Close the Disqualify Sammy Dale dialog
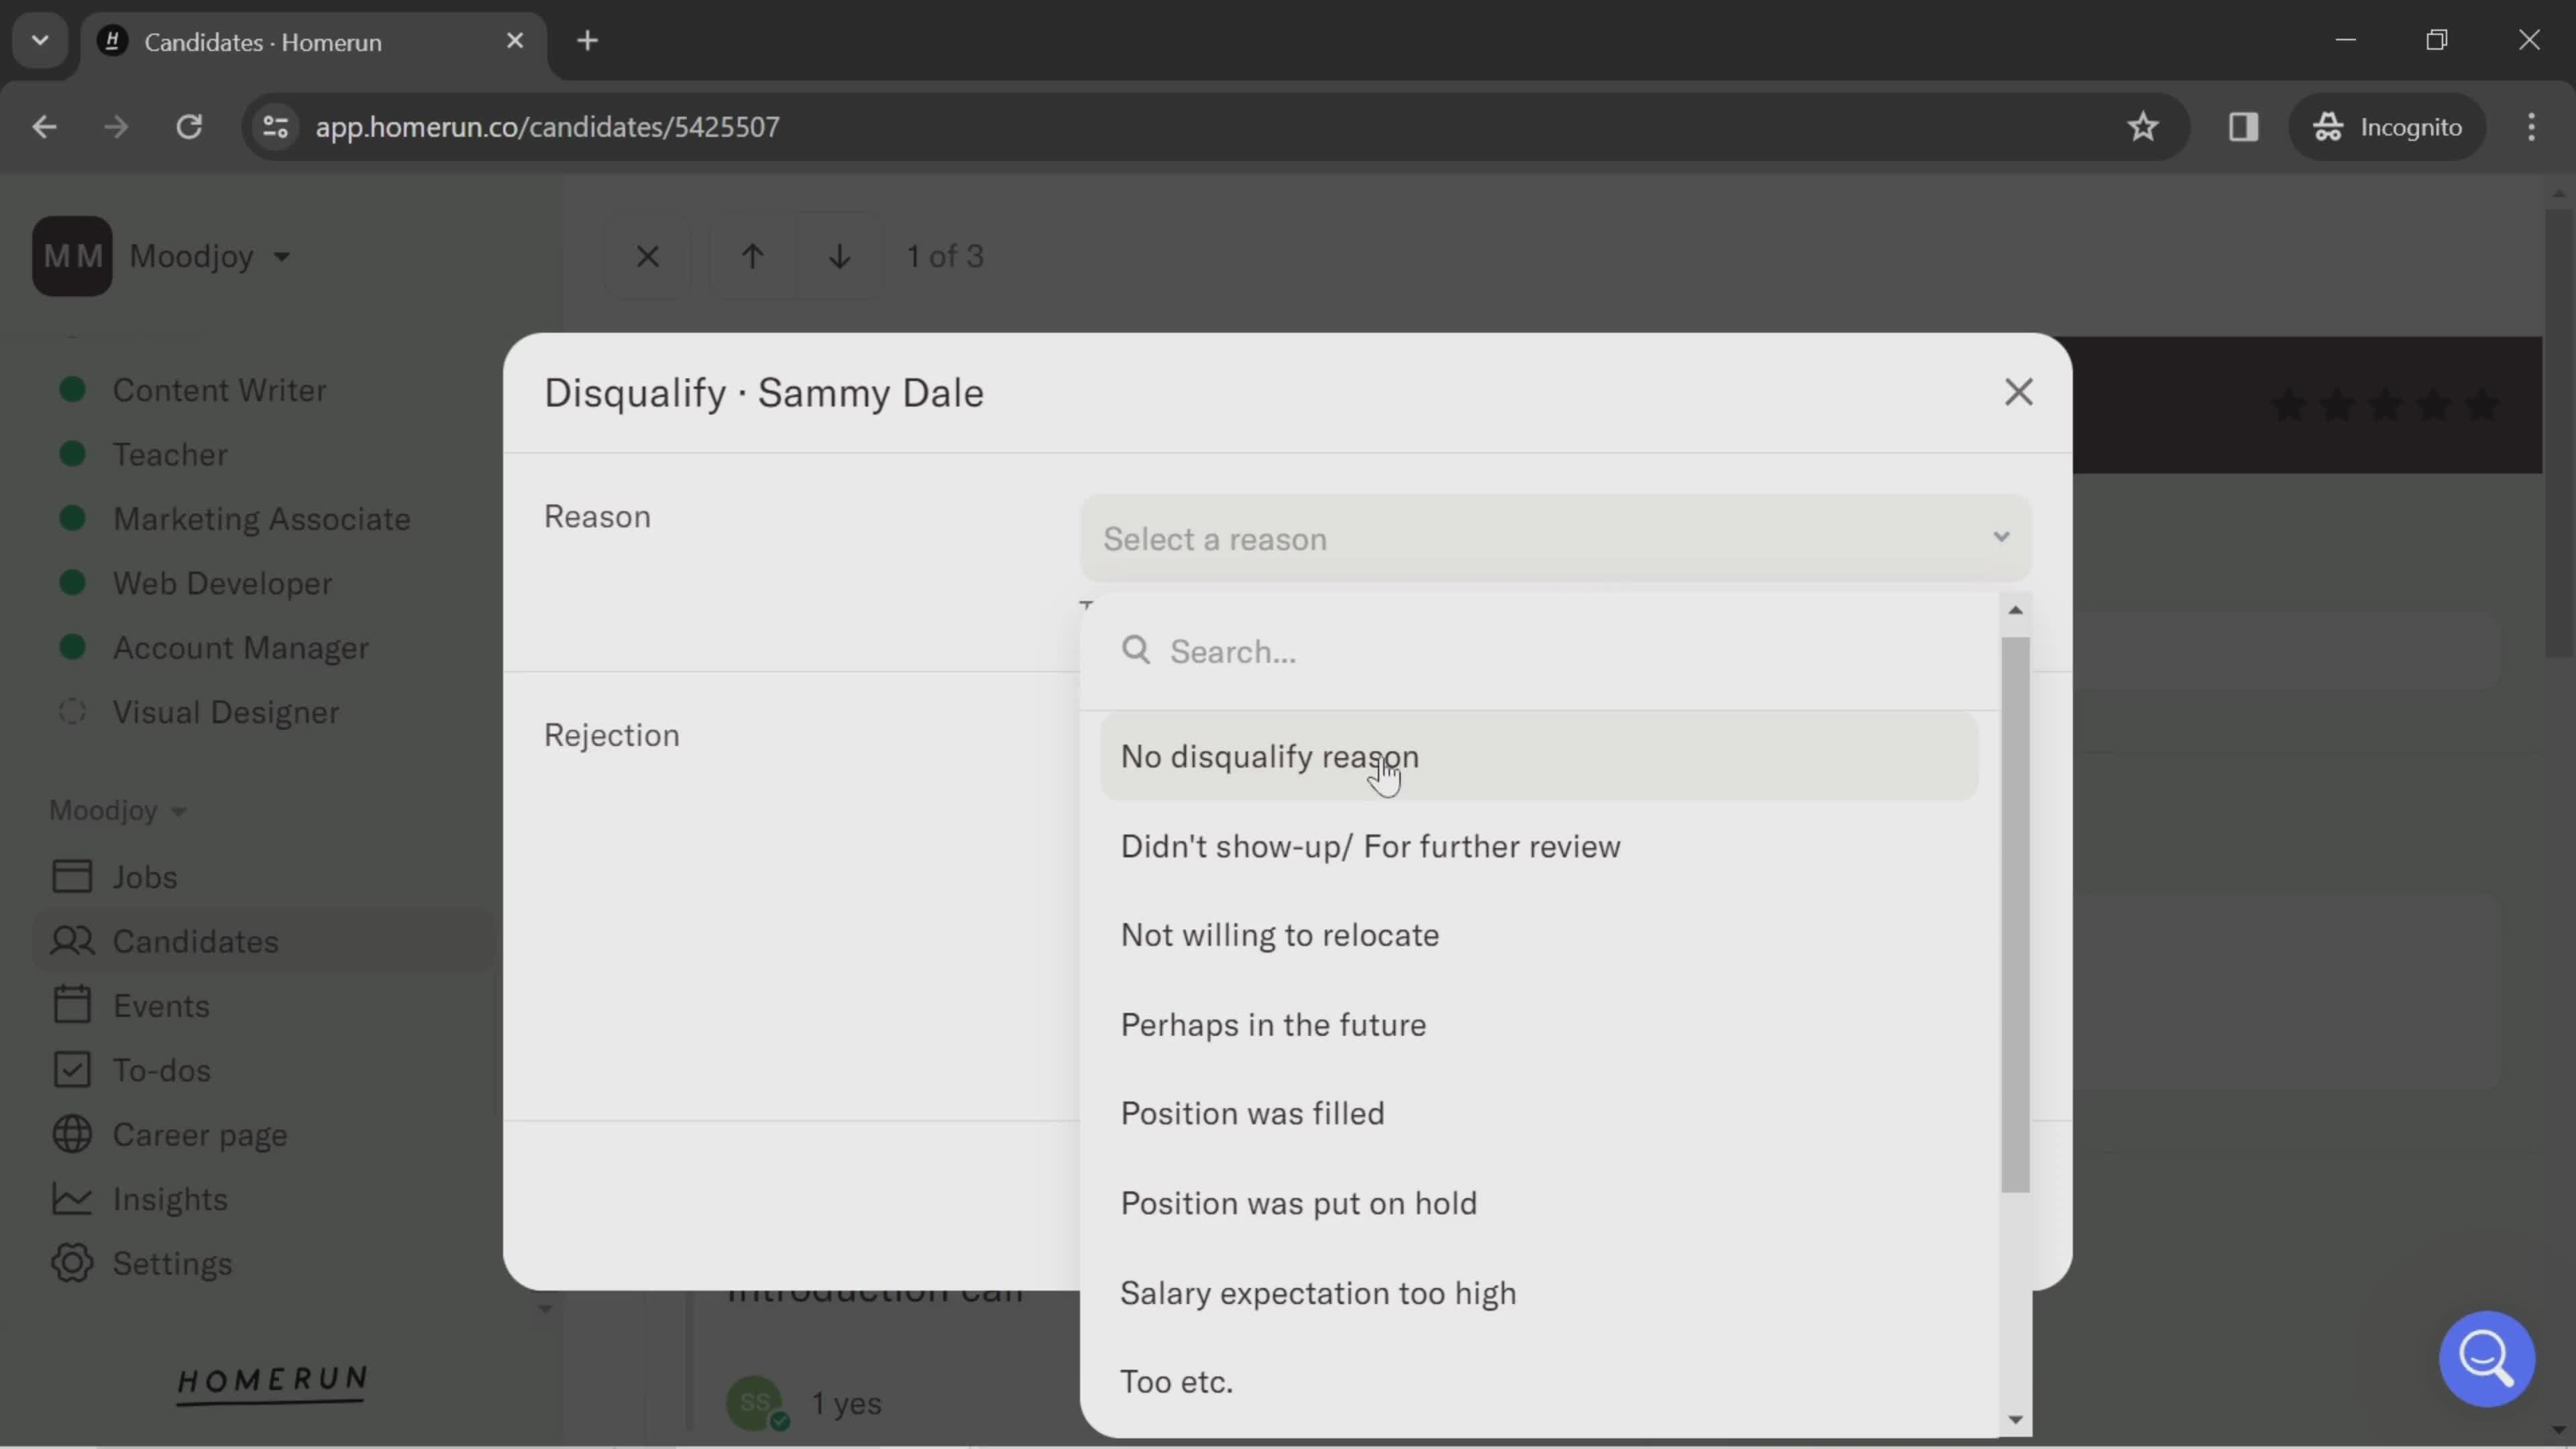 coord(2018,392)
